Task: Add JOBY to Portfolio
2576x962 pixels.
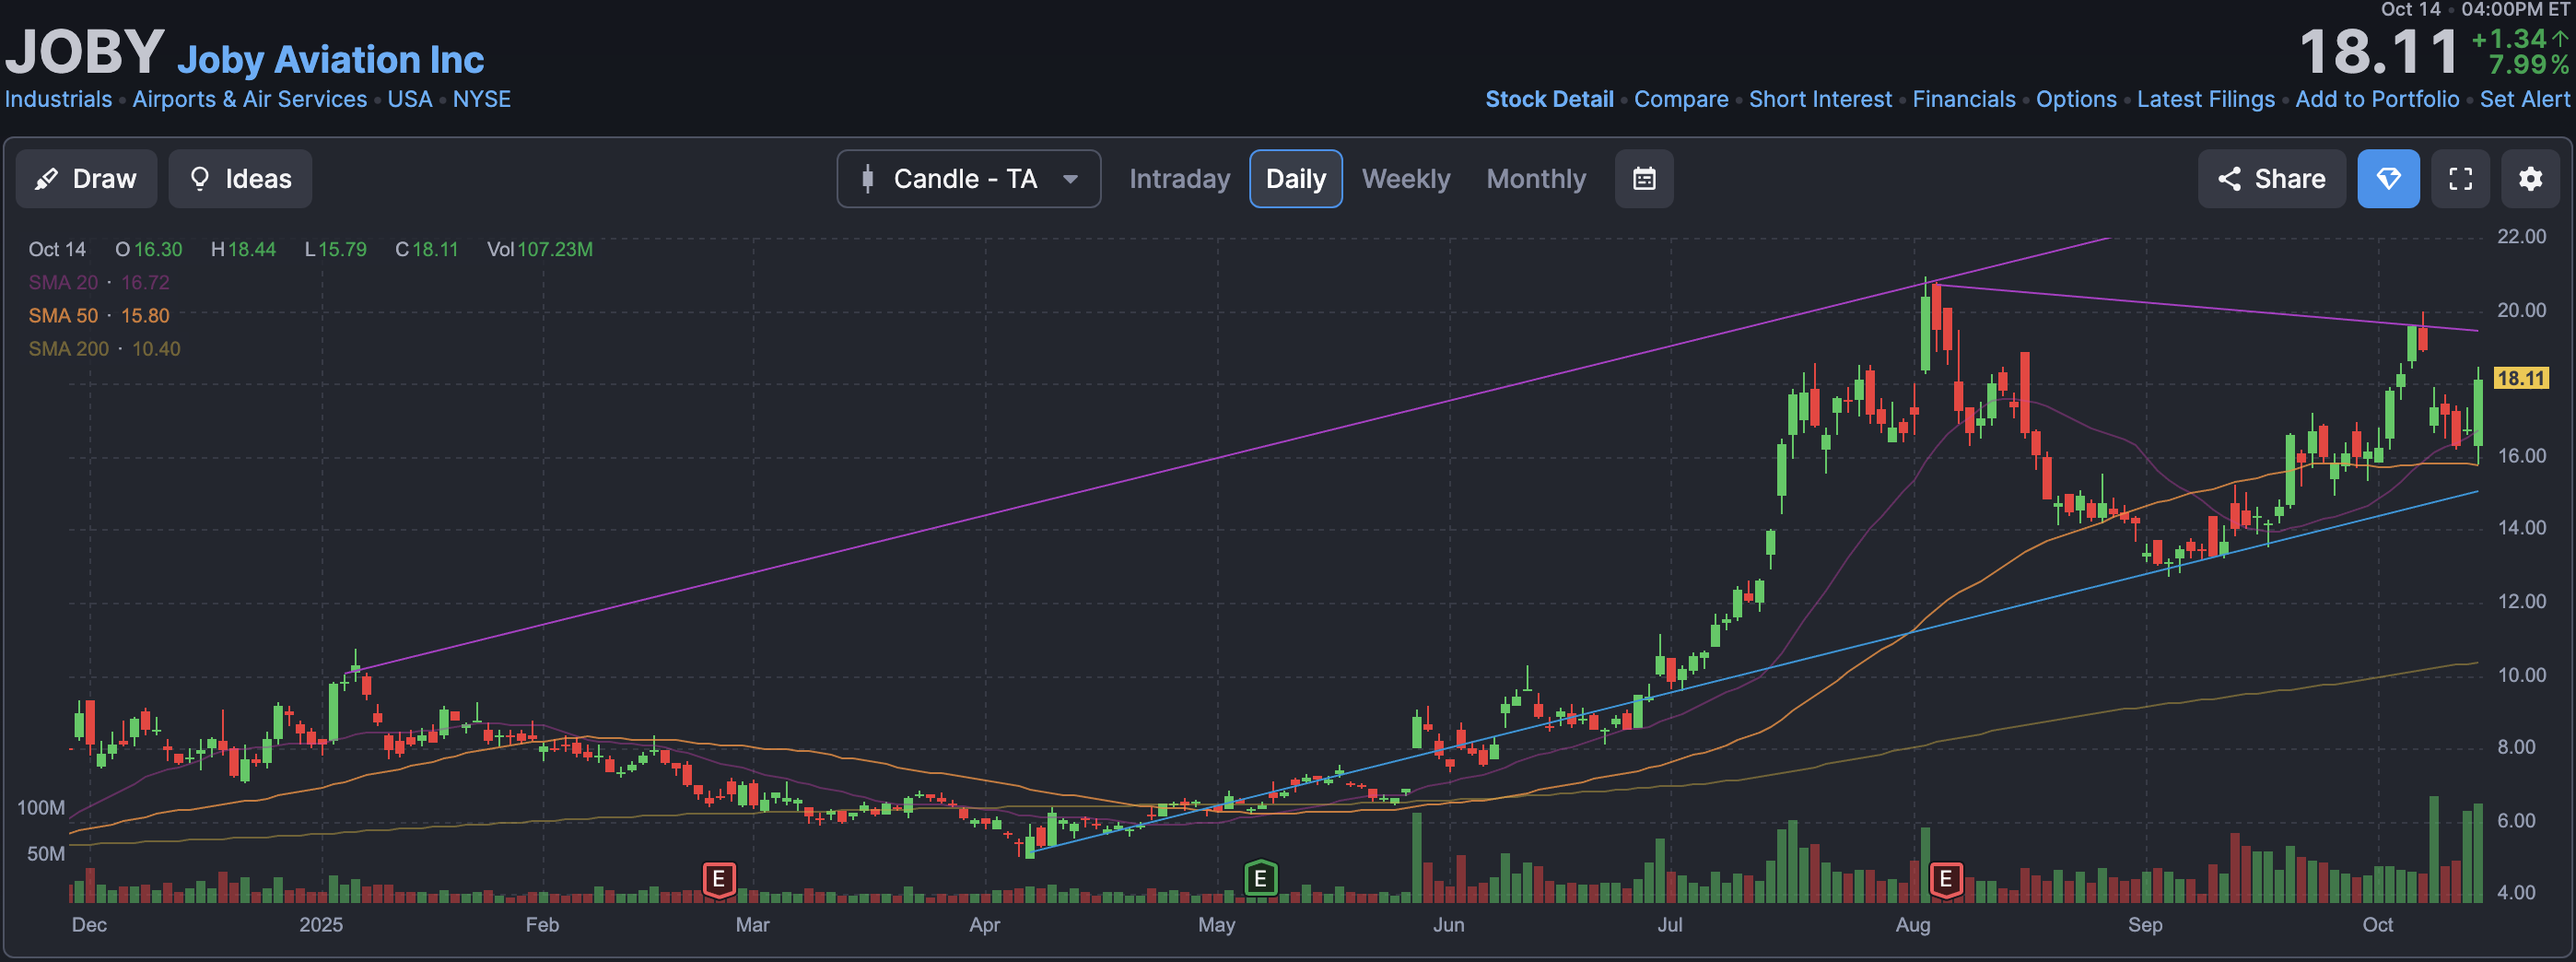Action: [x=2376, y=99]
